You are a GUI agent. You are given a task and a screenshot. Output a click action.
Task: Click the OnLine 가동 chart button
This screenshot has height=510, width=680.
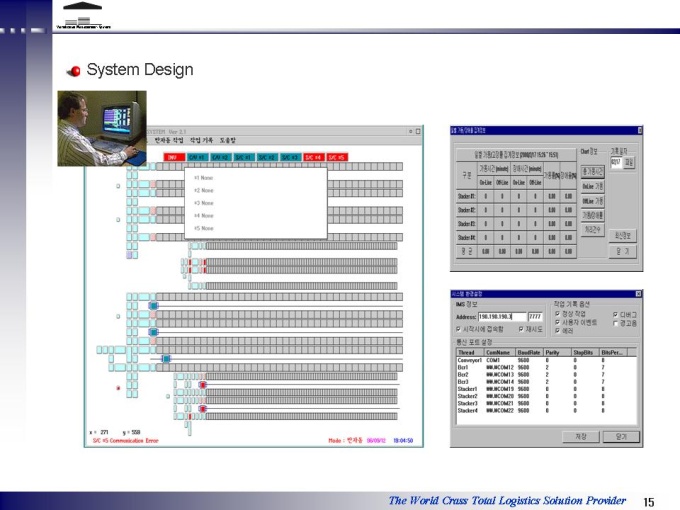(592, 186)
